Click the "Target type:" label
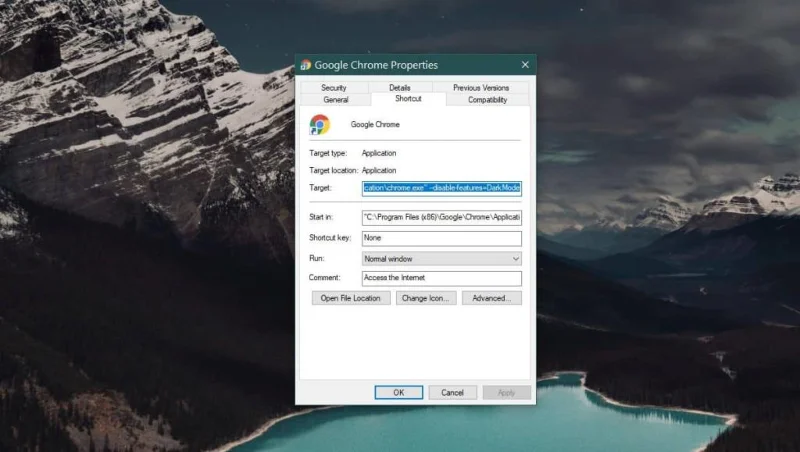 pyautogui.click(x=328, y=153)
